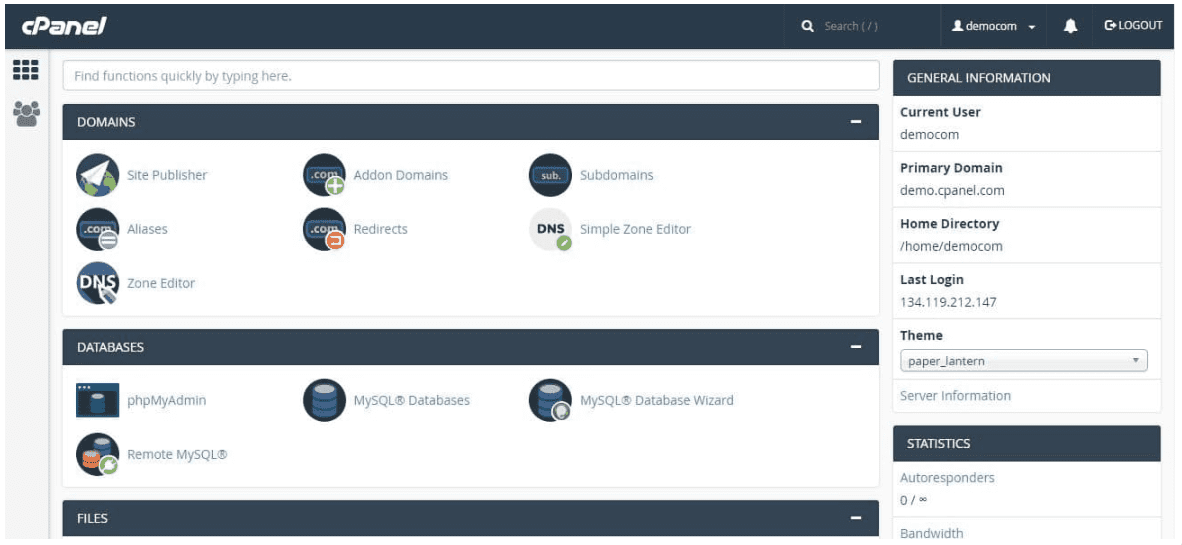The width and height of the screenshot is (1182, 545).
Task: Click the cPanel logo
Action: [x=63, y=26]
